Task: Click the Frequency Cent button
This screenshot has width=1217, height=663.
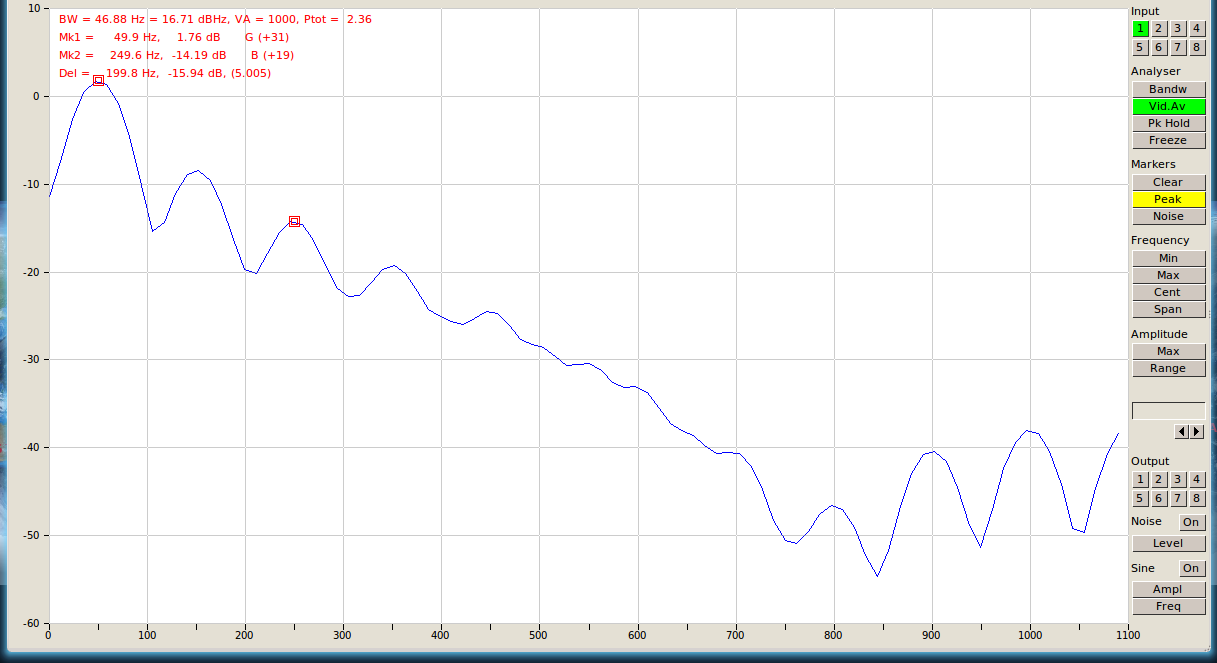Action: coord(1168,293)
